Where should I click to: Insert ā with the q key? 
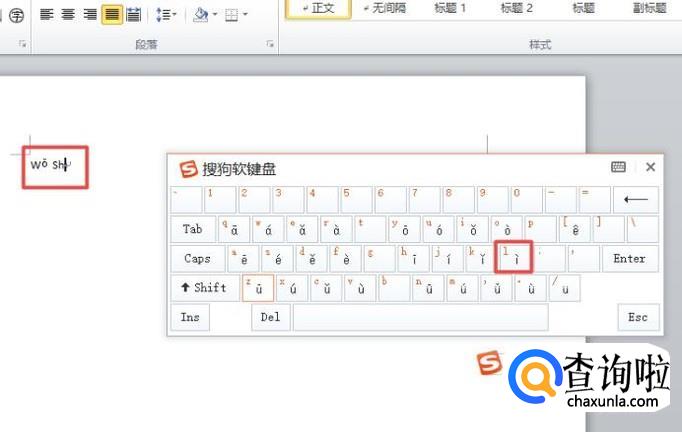point(234,229)
